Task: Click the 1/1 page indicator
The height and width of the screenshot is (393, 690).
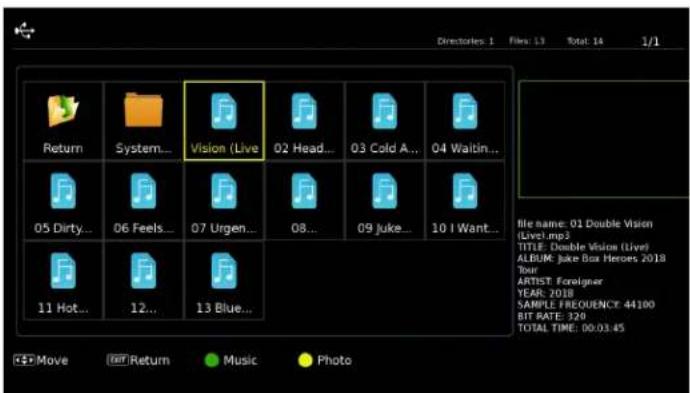Action: (650, 41)
